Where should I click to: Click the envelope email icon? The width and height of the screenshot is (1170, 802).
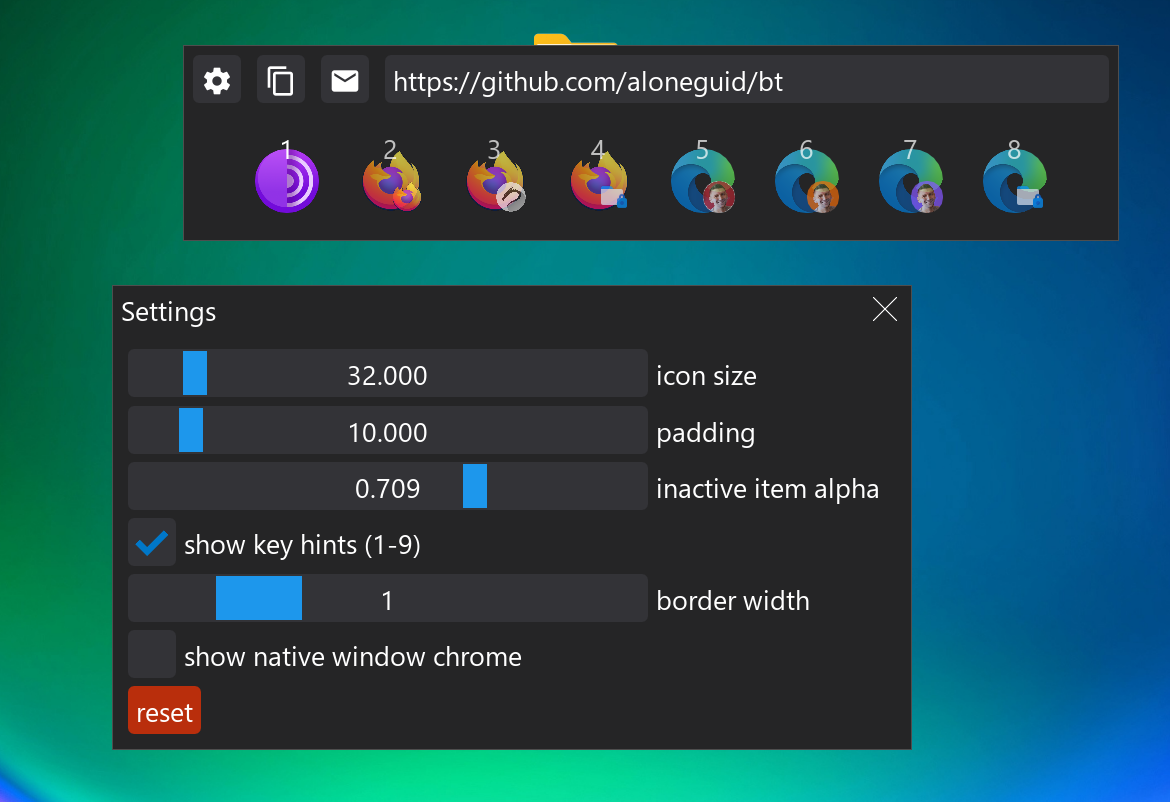(x=345, y=80)
